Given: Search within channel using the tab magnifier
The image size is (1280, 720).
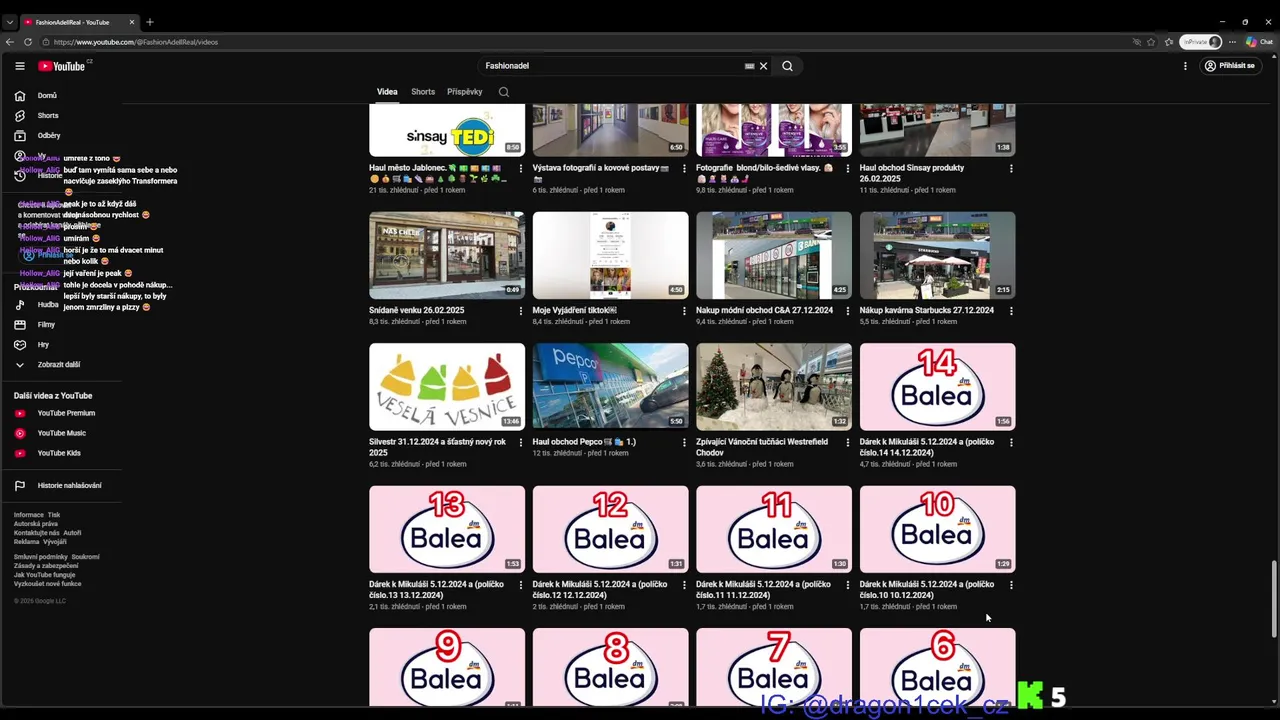Looking at the screenshot, I should [x=504, y=92].
